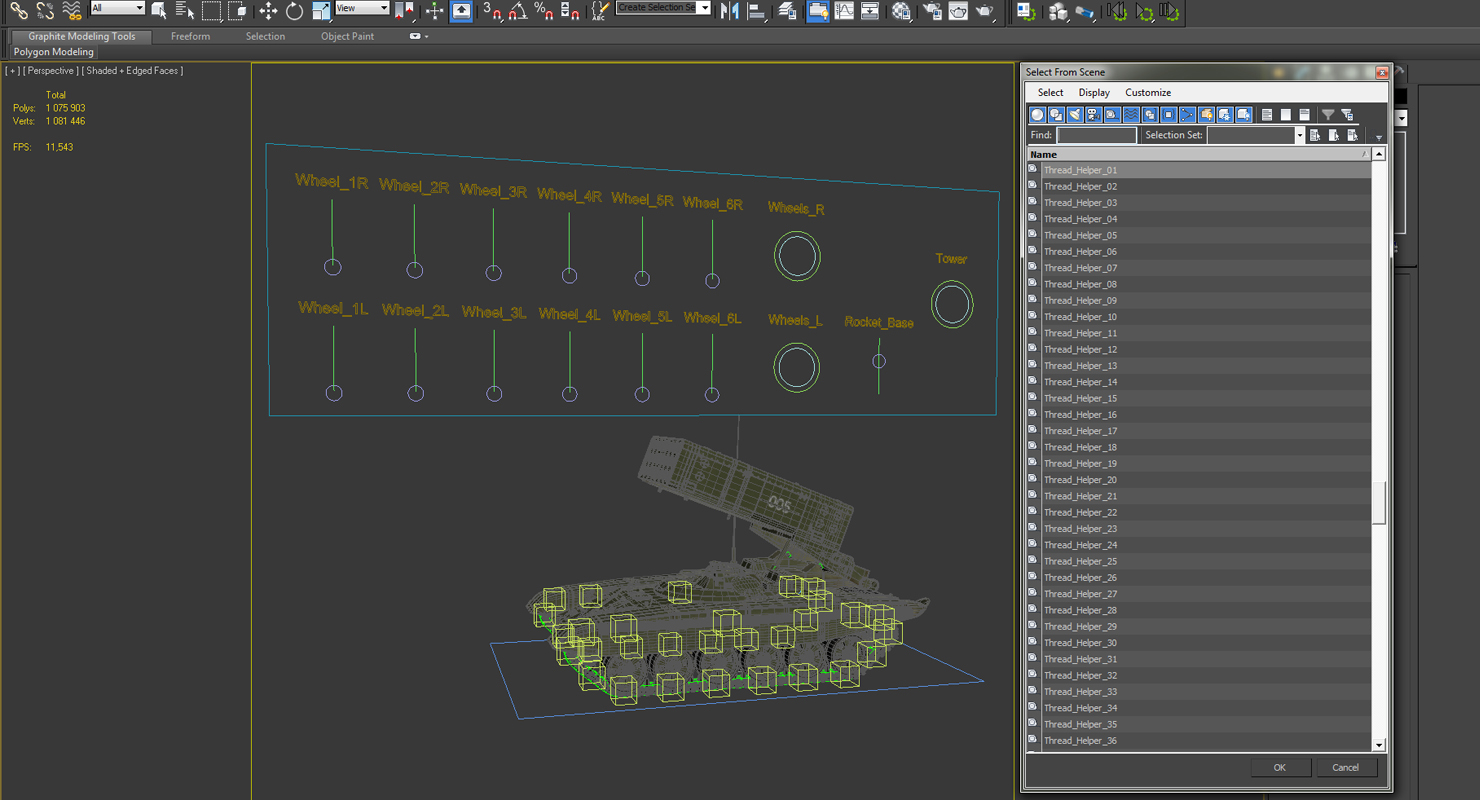The height and width of the screenshot is (800, 1480).
Task: Select the Unlink Selection tool
Action: point(45,10)
